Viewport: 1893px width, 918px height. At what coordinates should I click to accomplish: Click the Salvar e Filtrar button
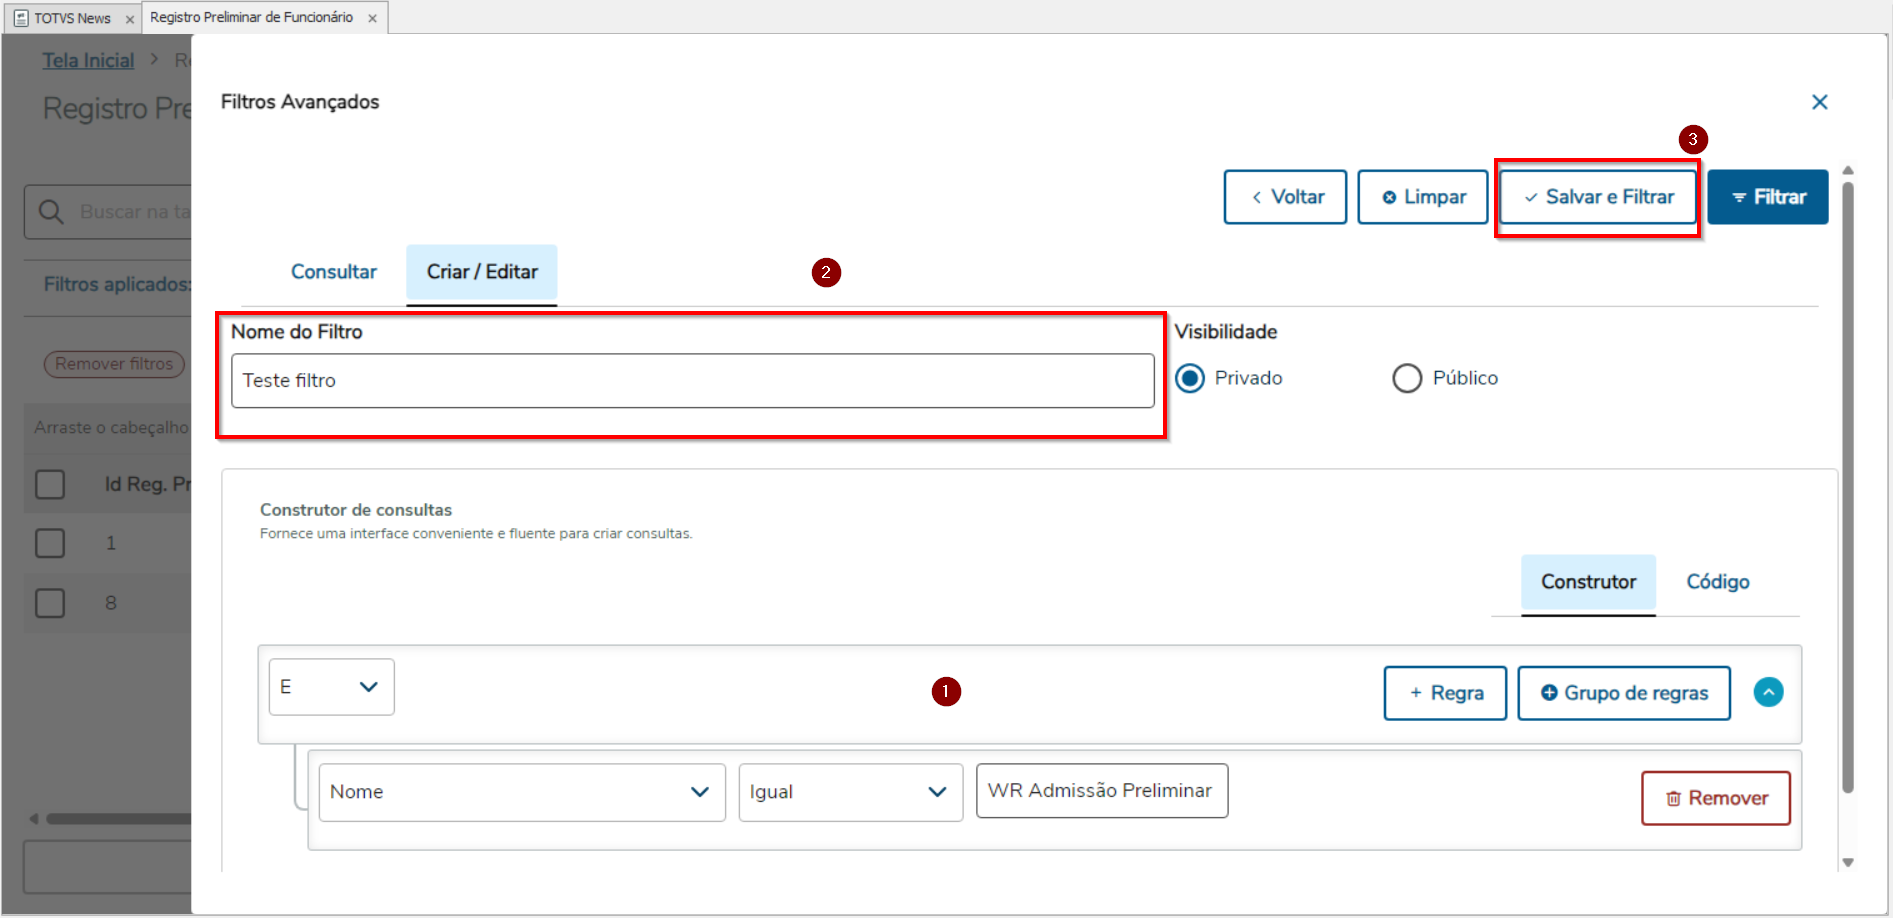point(1598,197)
